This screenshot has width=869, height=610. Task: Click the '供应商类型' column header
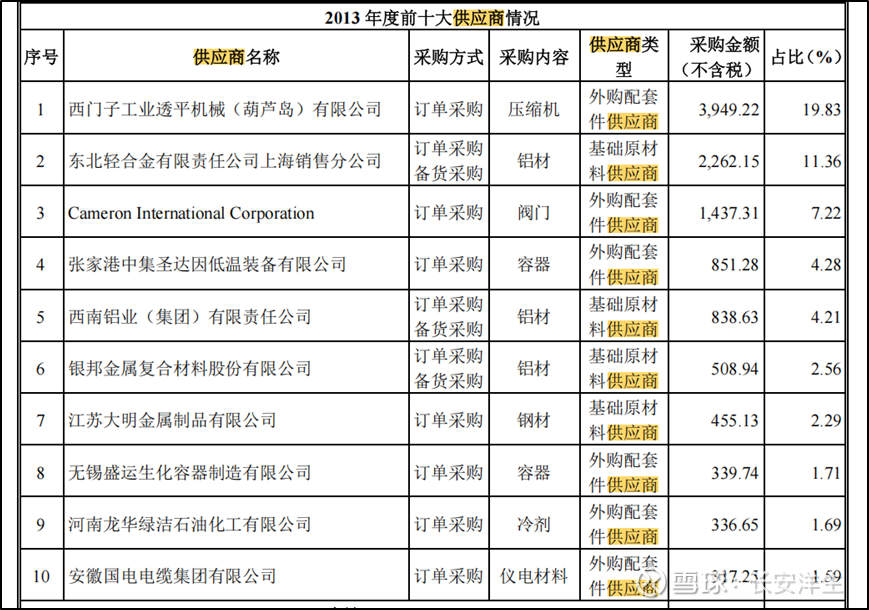(x=623, y=56)
